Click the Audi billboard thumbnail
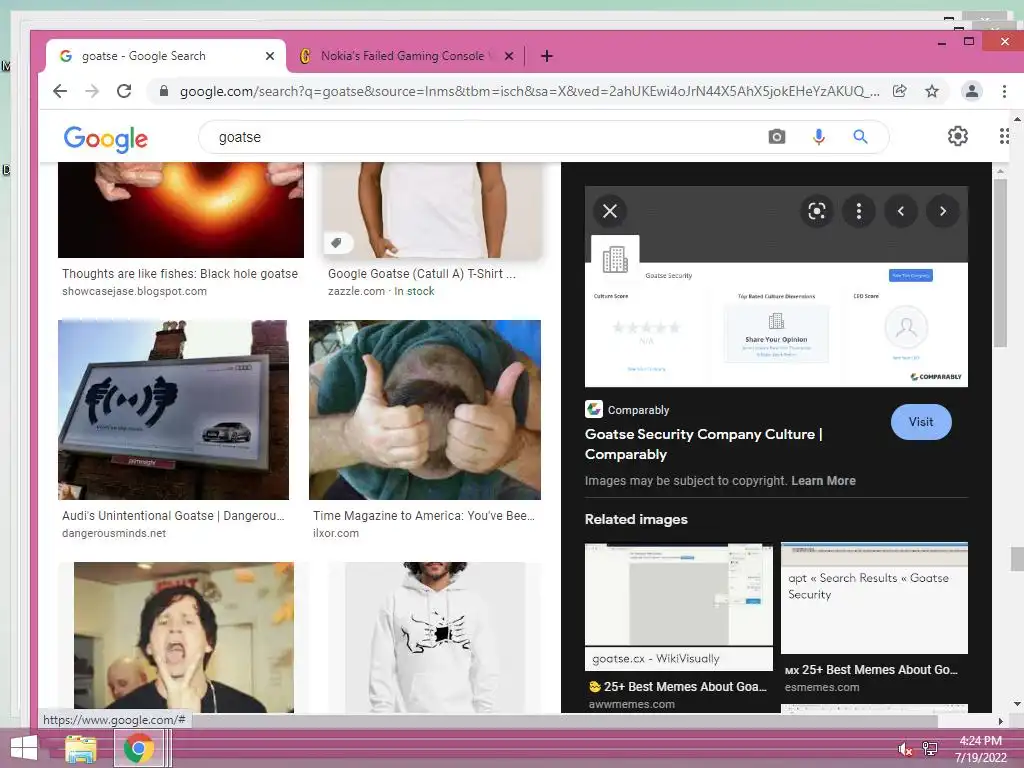Viewport: 1024px width, 768px height. coord(173,409)
